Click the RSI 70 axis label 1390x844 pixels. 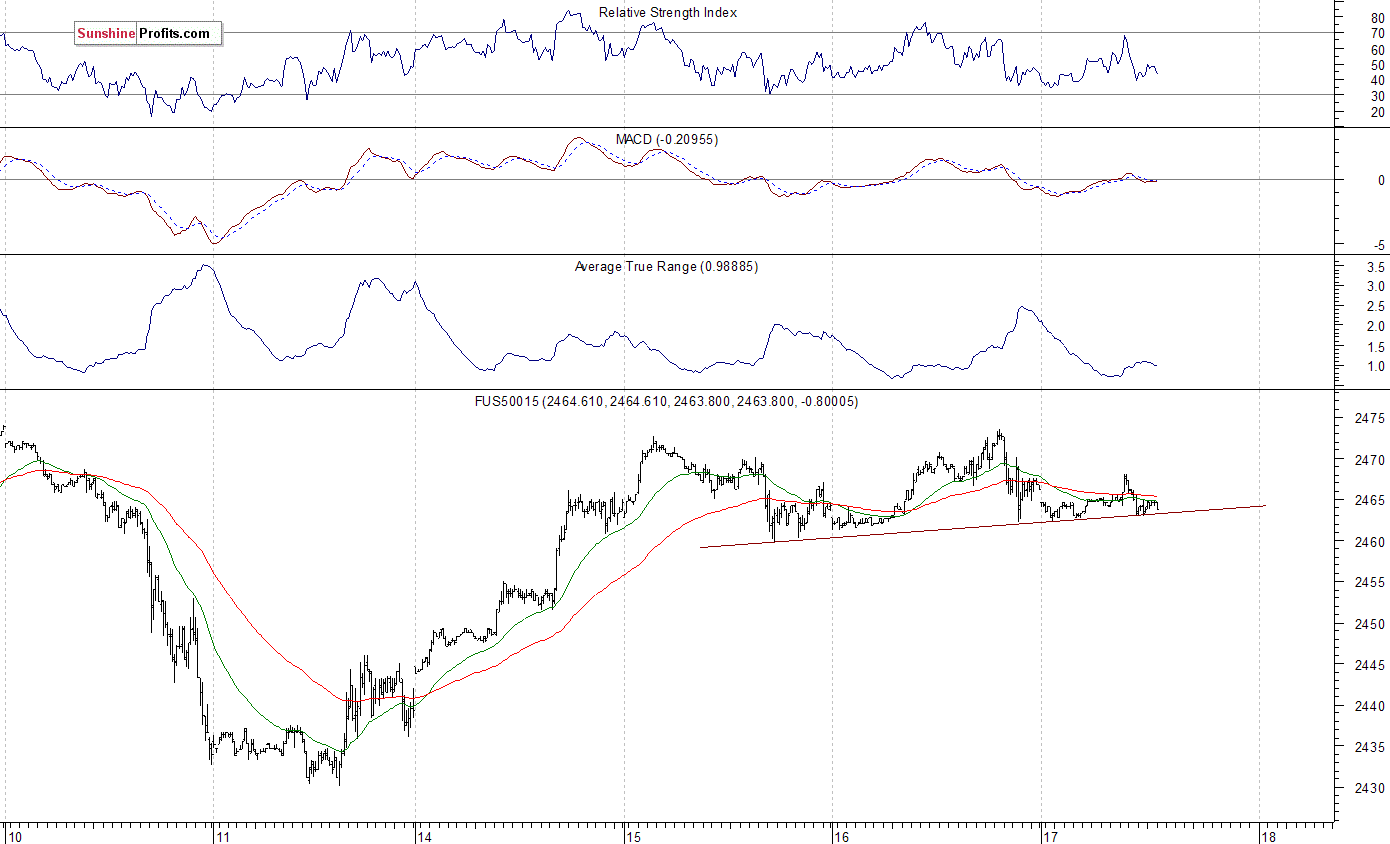pos(1378,33)
